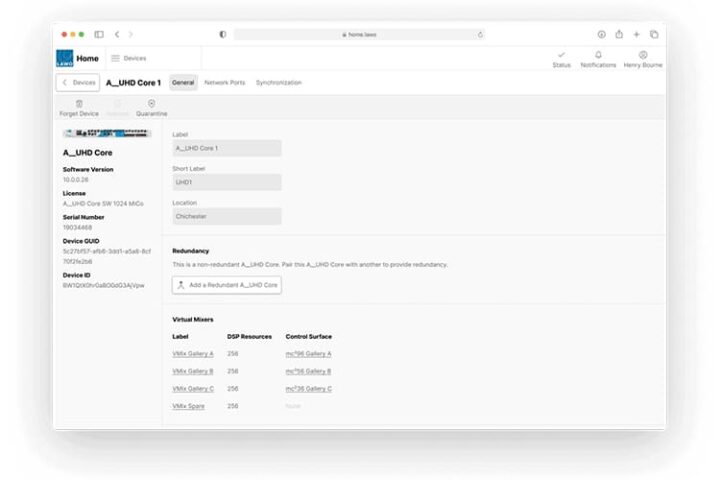Viewport: 720px width, 480px height.
Task: Click the DSP Resources column header
Action: [x=249, y=337]
